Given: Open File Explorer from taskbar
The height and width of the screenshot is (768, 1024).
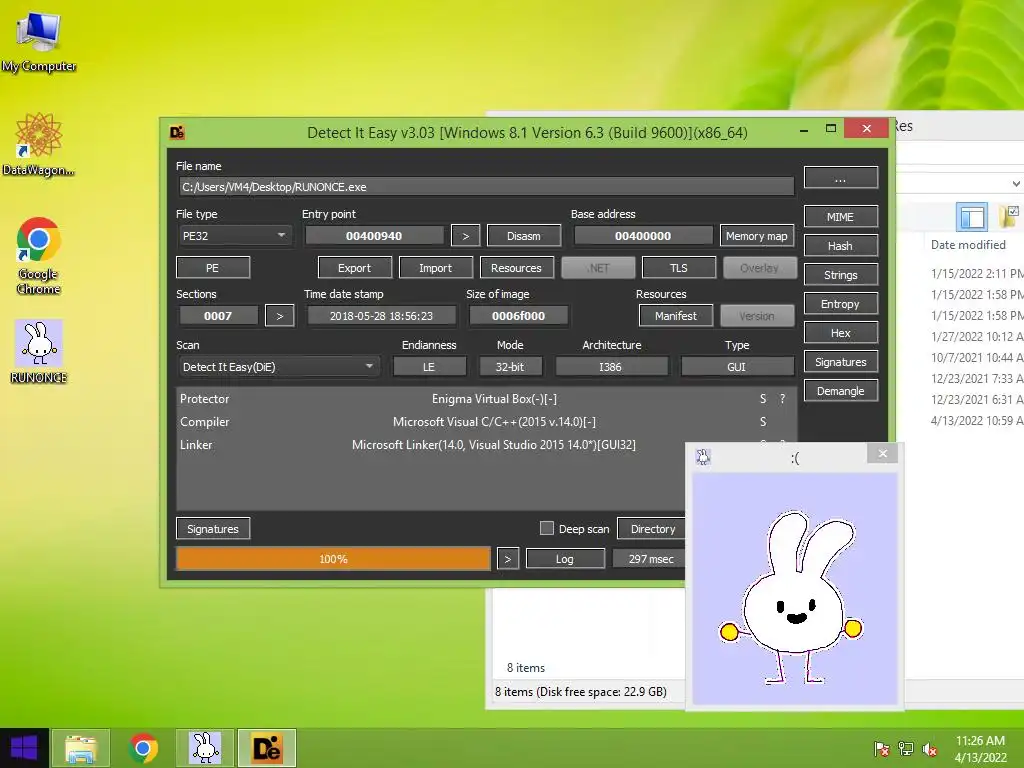Looking at the screenshot, I should (80, 748).
